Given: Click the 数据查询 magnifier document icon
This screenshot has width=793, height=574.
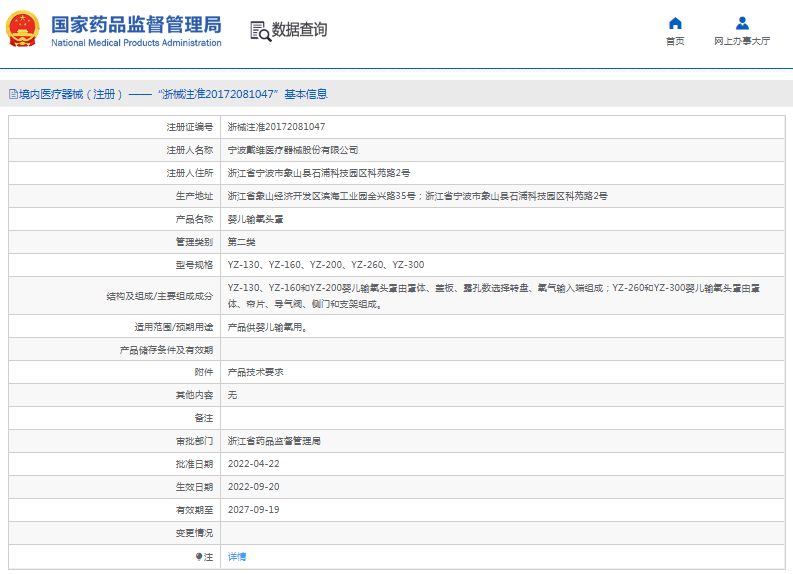Looking at the screenshot, I should 260,30.
